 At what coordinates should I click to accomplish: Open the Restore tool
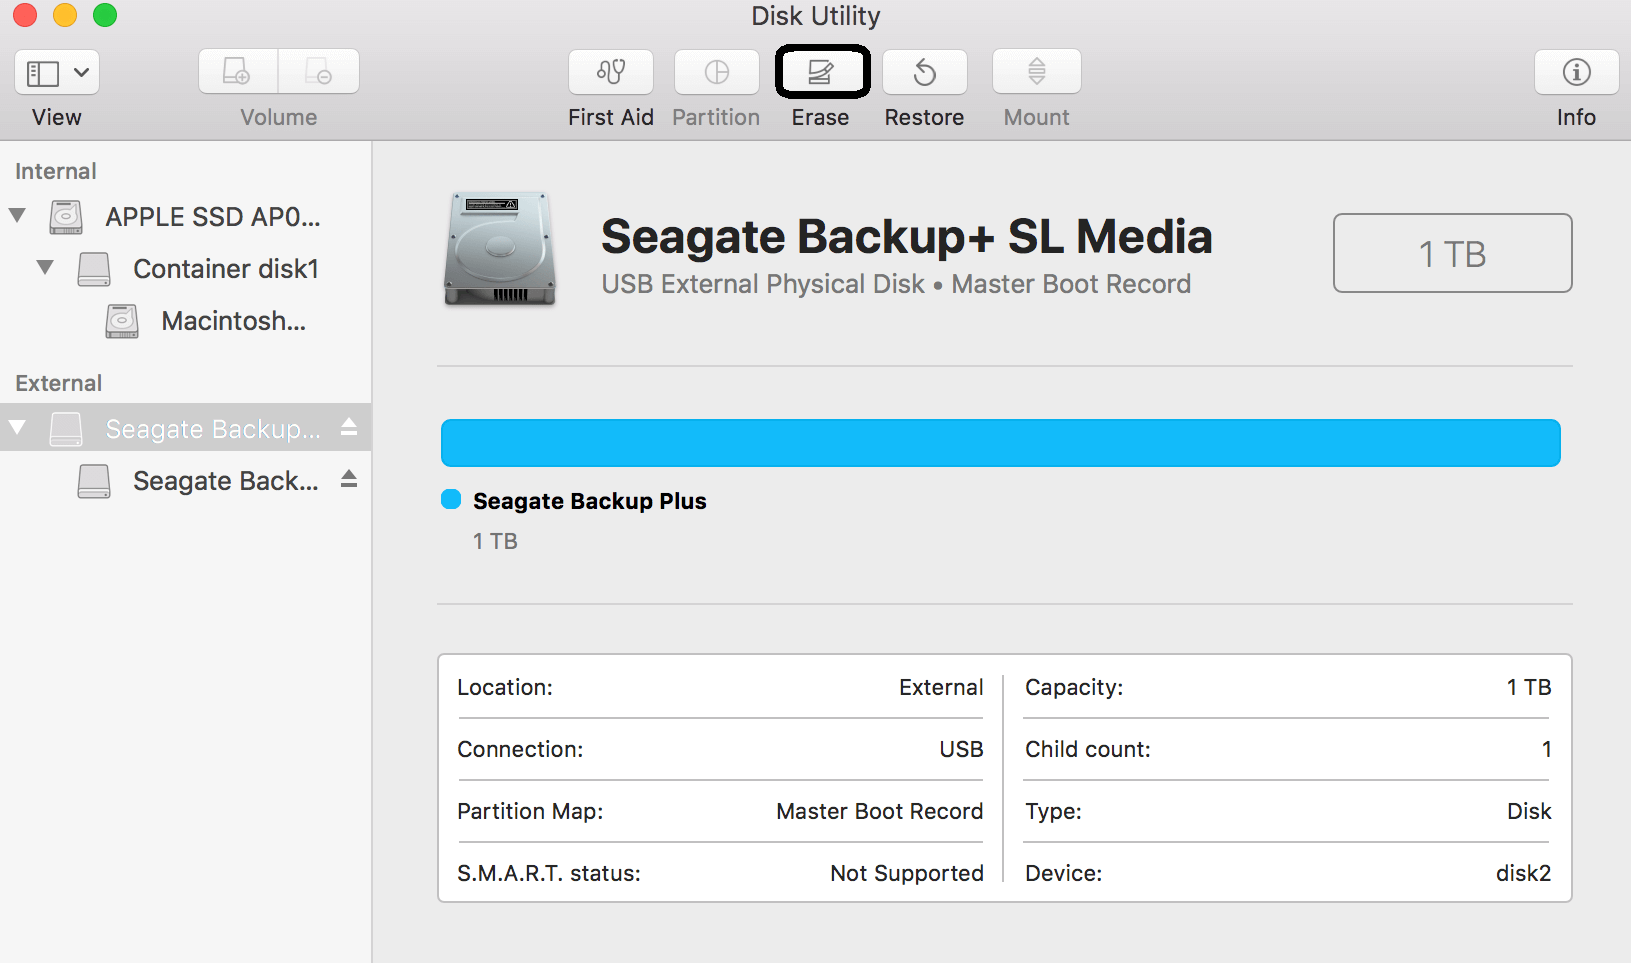[x=925, y=72]
